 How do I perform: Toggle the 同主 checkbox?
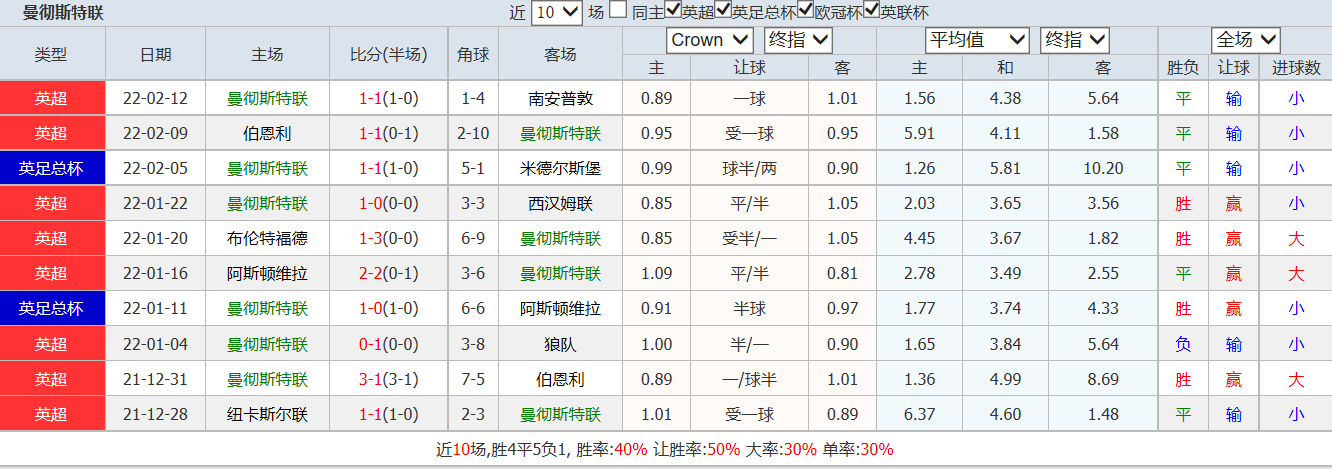[618, 11]
